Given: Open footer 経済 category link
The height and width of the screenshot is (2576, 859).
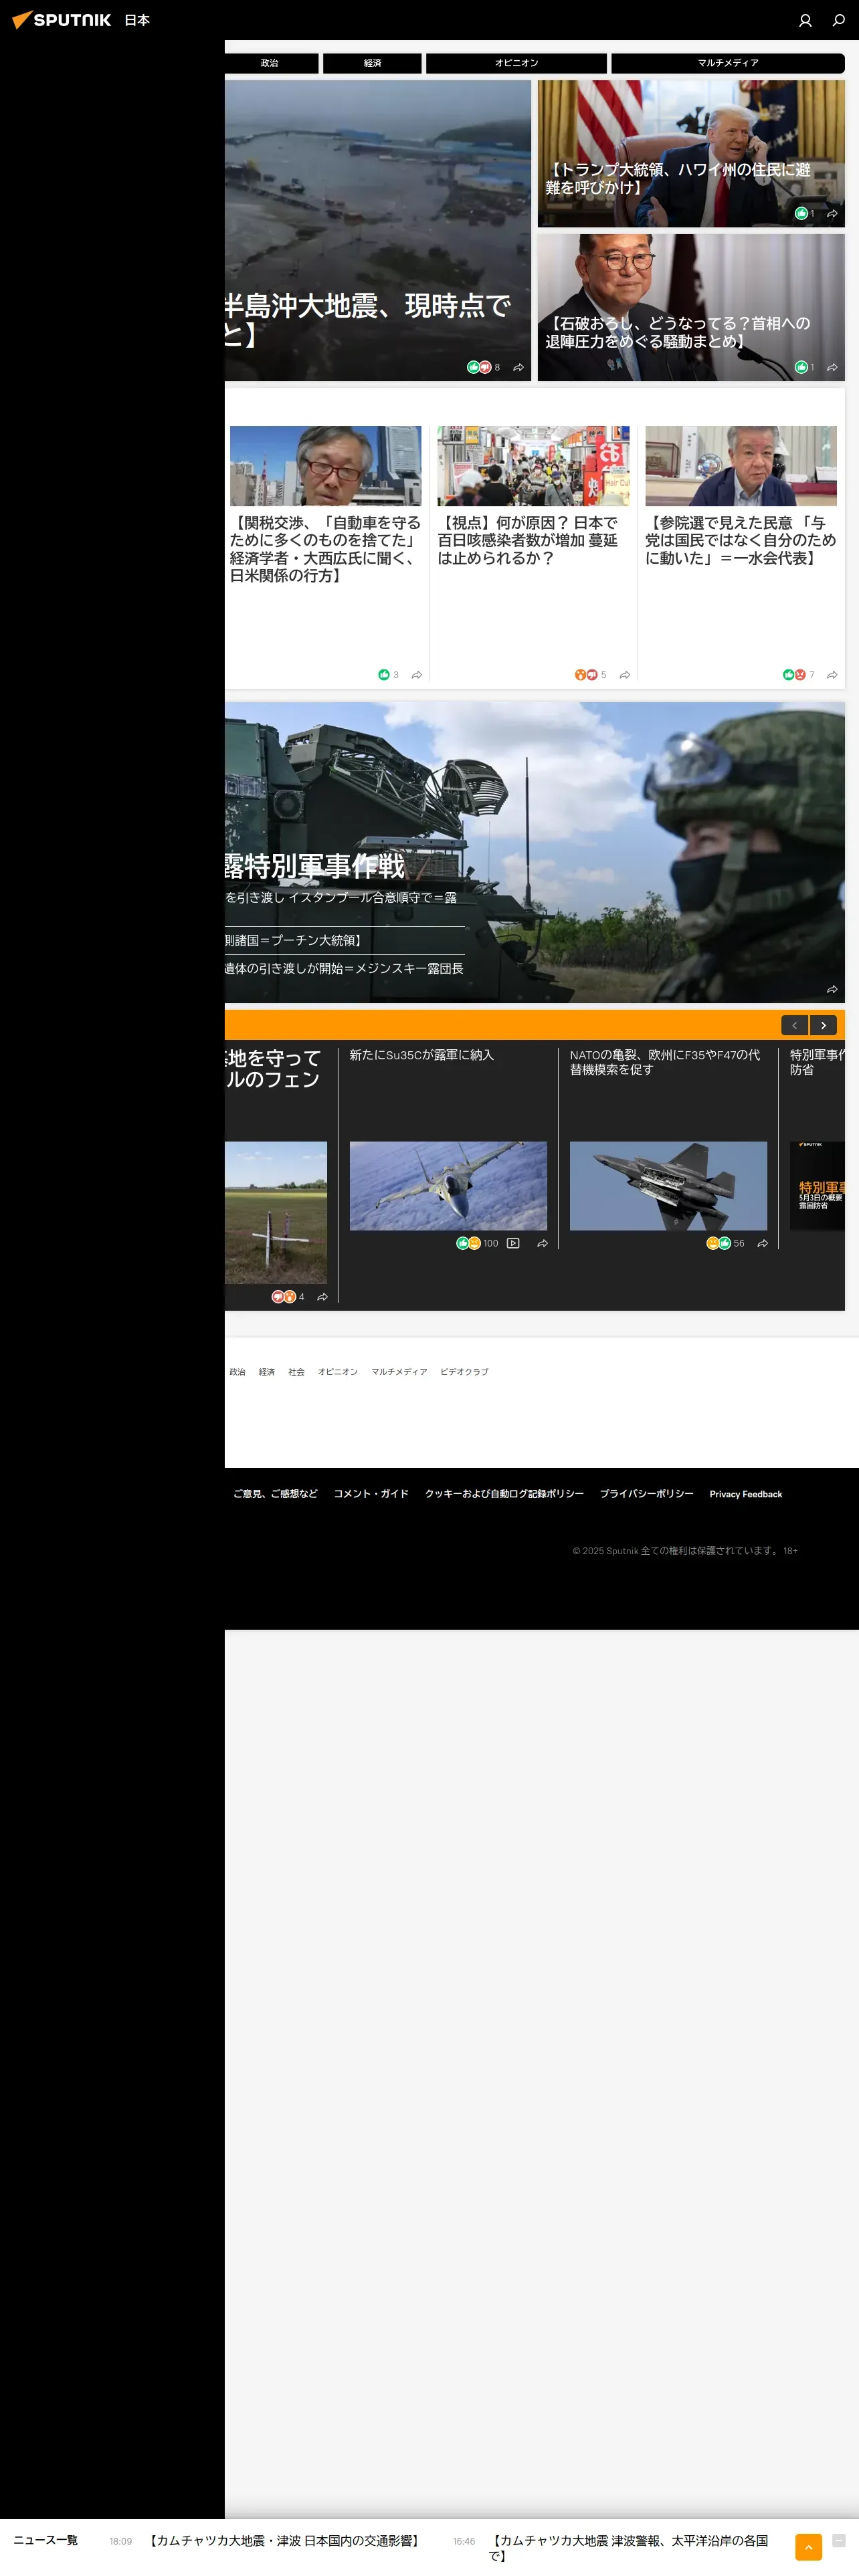Looking at the screenshot, I should coord(266,1372).
